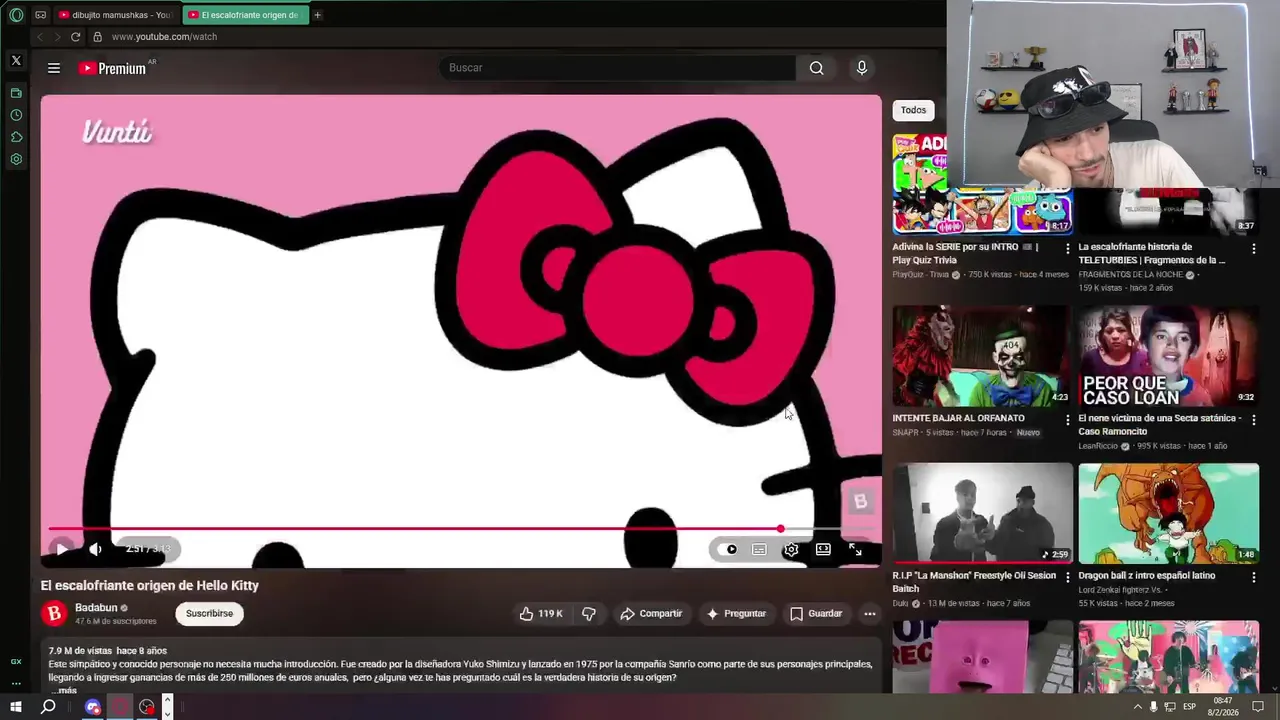Open sidebar three-dot more options

pyautogui.click(x=16, y=683)
